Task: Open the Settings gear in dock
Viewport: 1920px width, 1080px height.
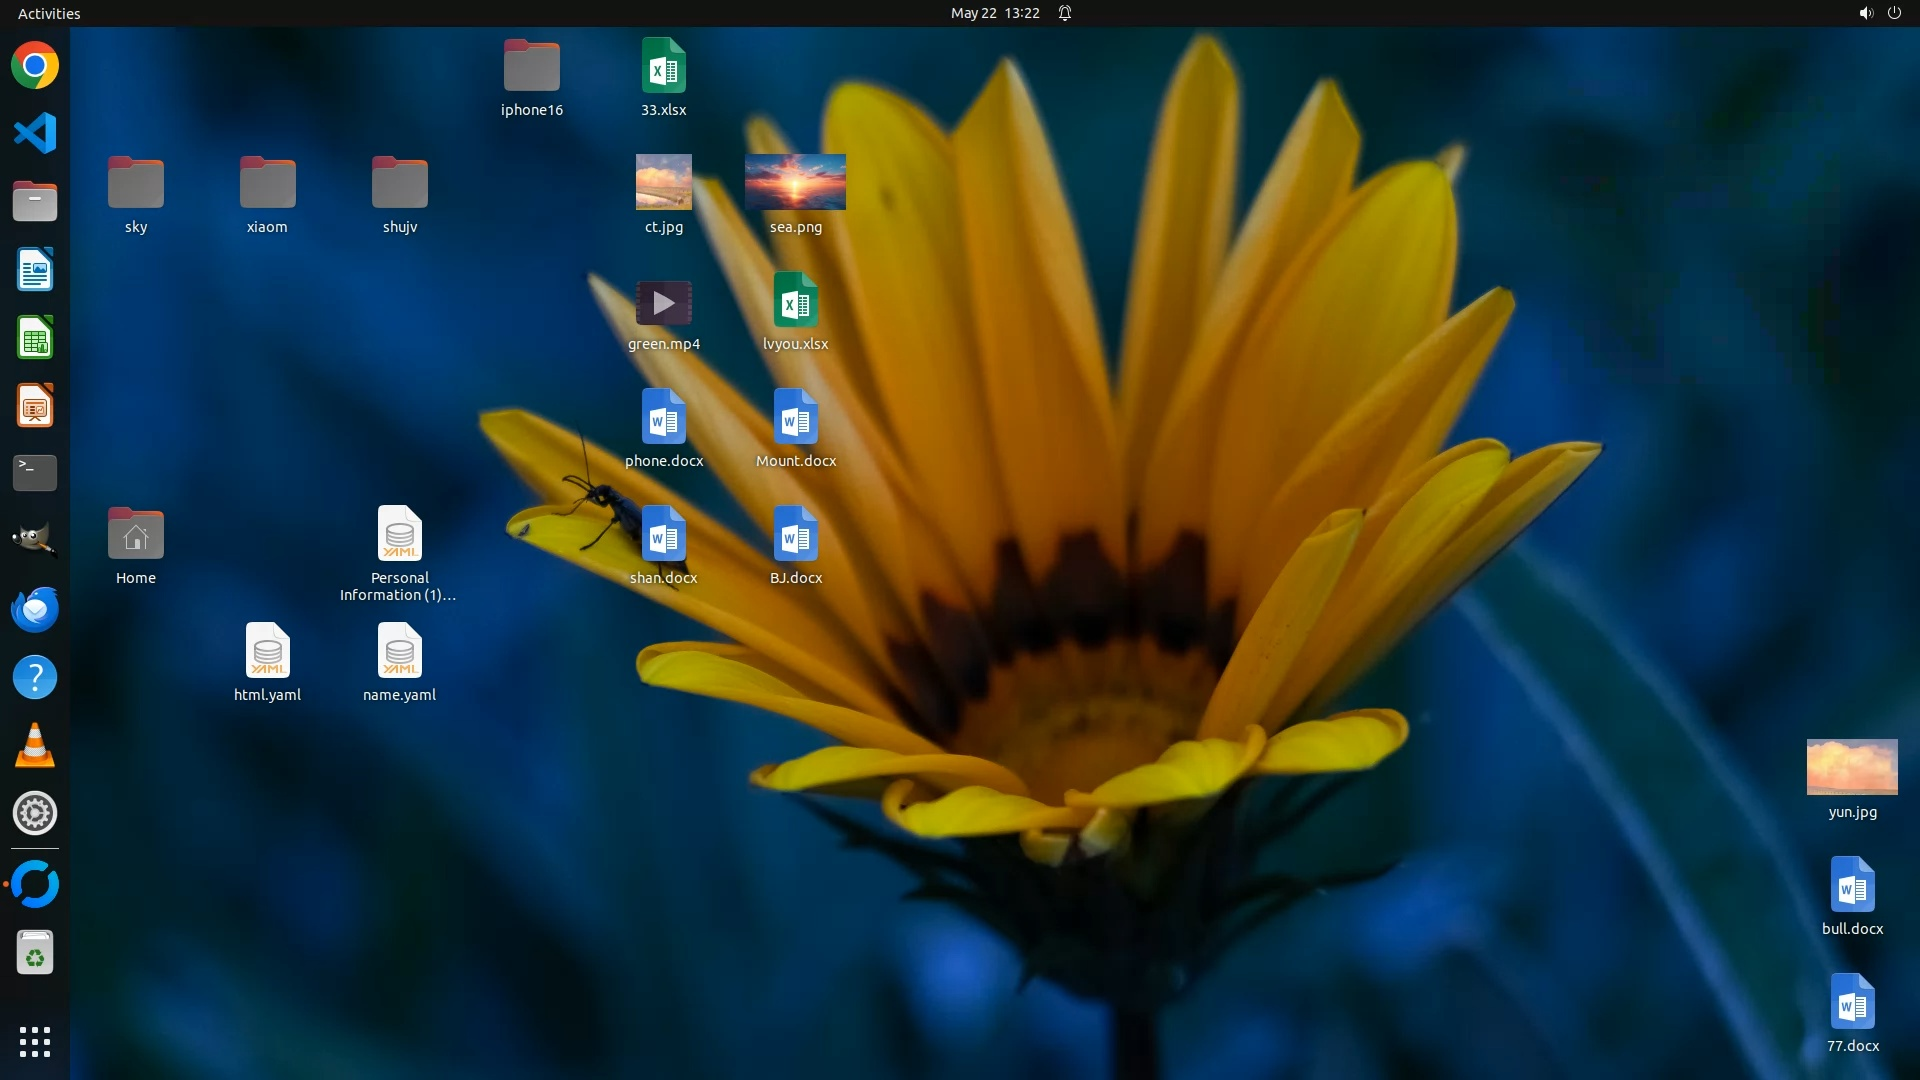Action: [35, 813]
